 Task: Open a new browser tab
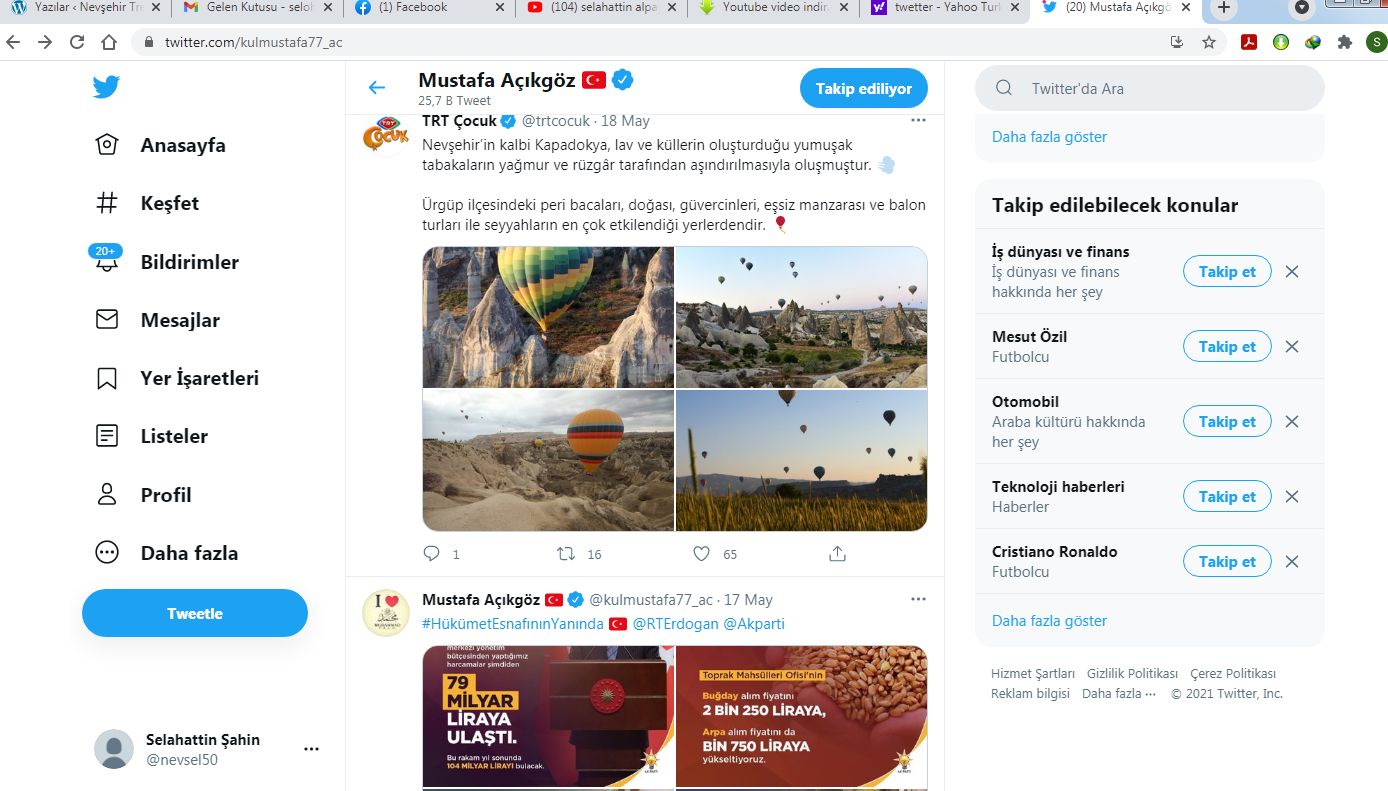tap(1223, 9)
